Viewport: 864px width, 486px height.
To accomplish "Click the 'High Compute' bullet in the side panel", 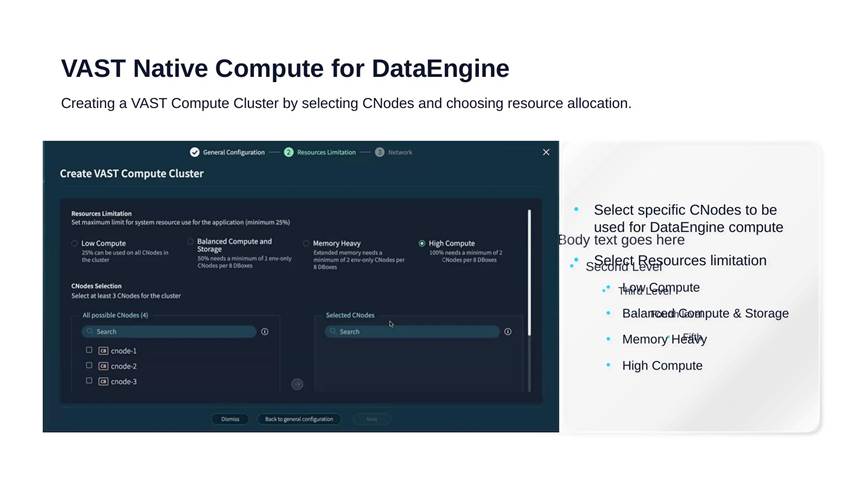I will pyautogui.click(x=662, y=366).
